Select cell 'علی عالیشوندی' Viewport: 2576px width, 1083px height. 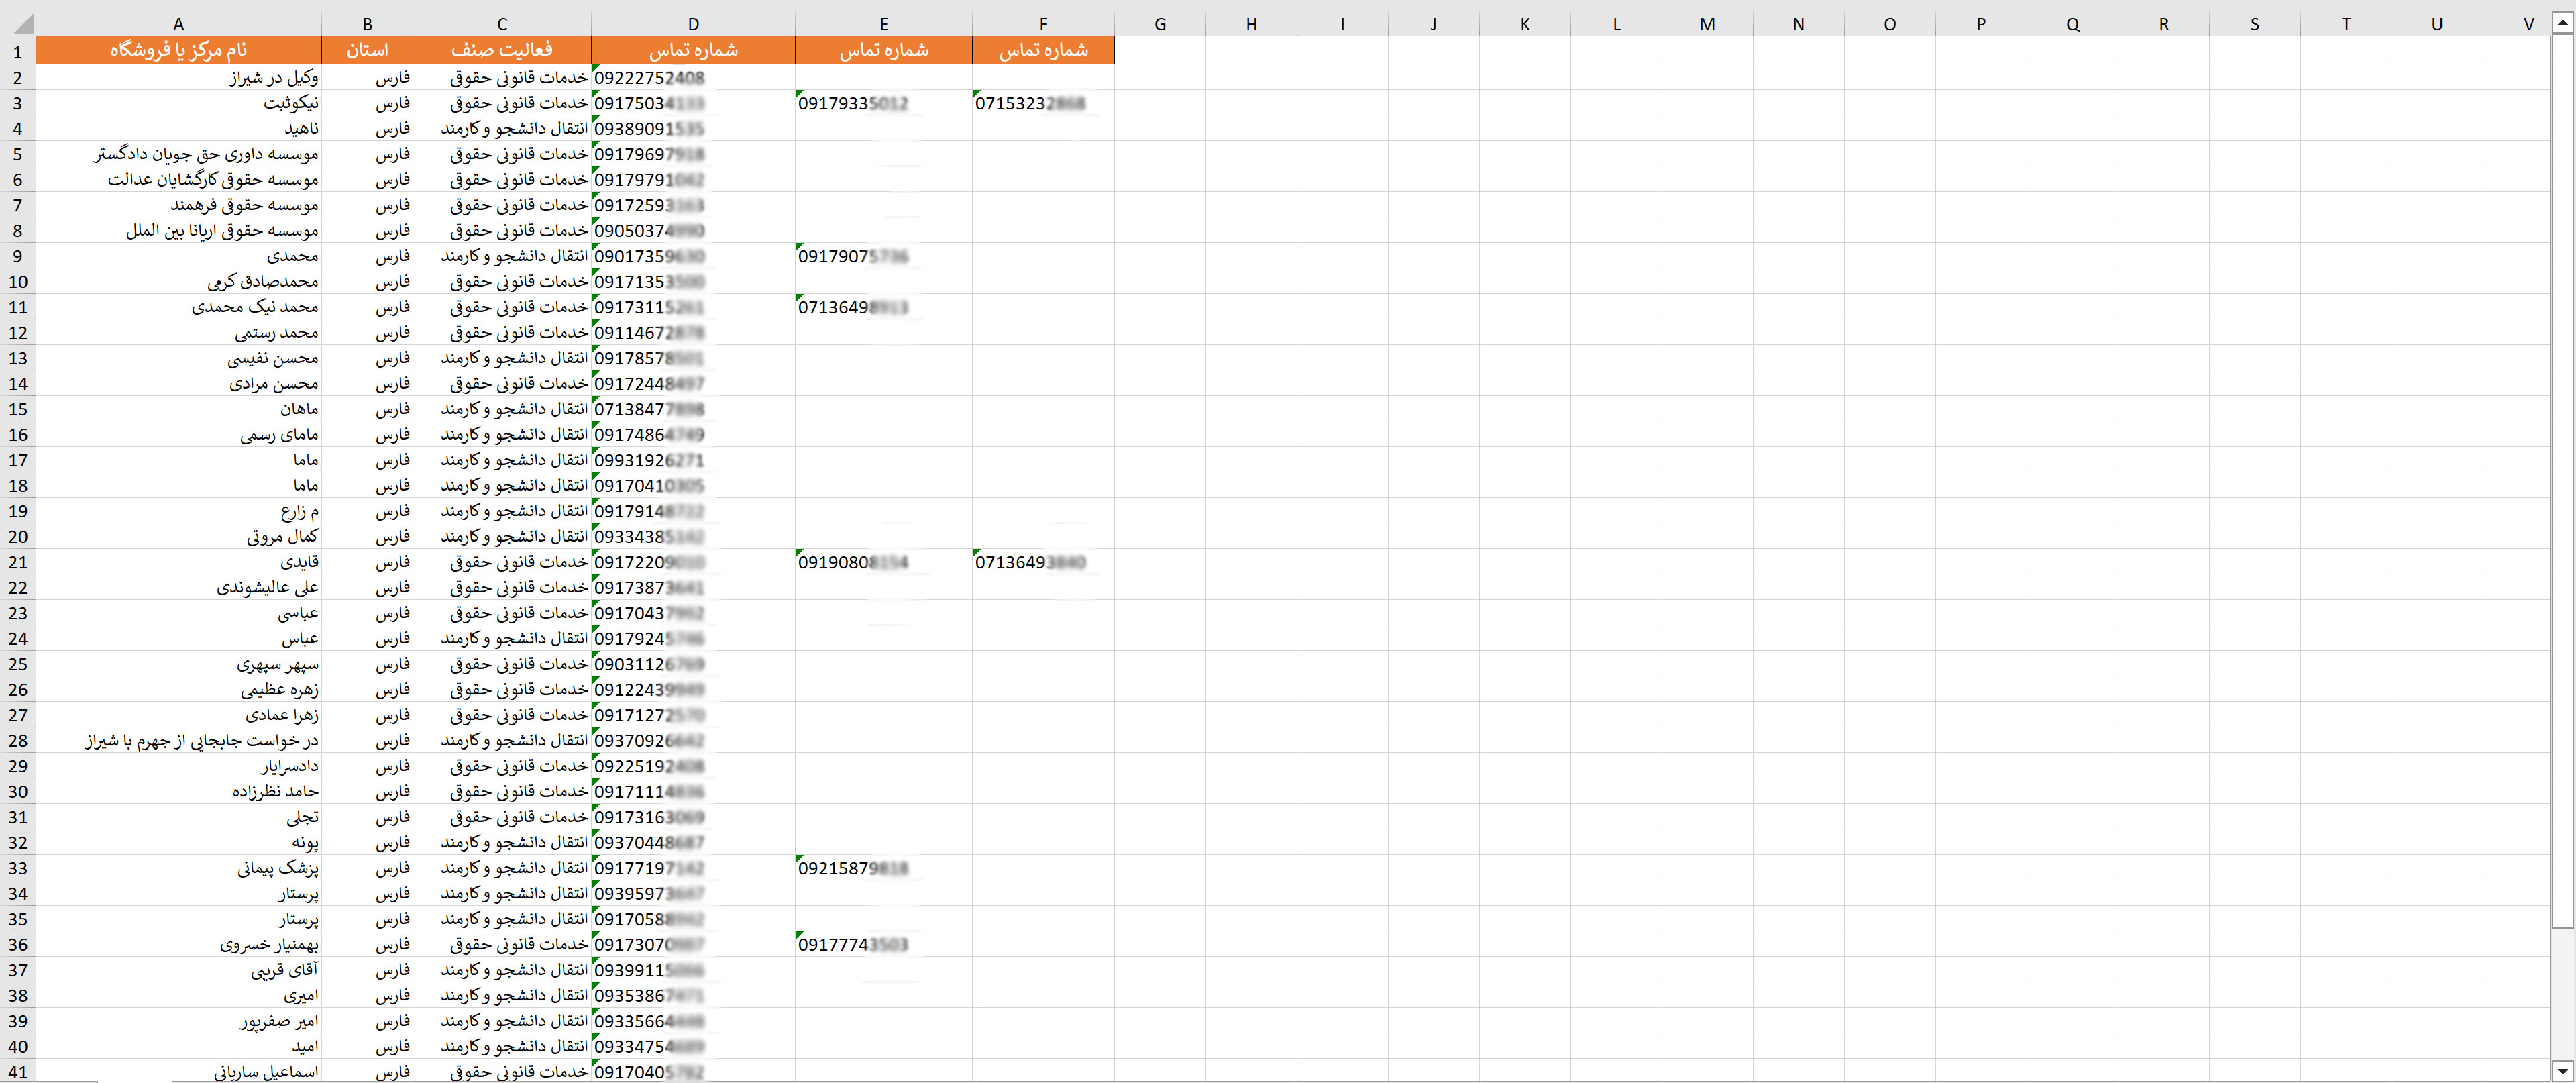click(178, 587)
